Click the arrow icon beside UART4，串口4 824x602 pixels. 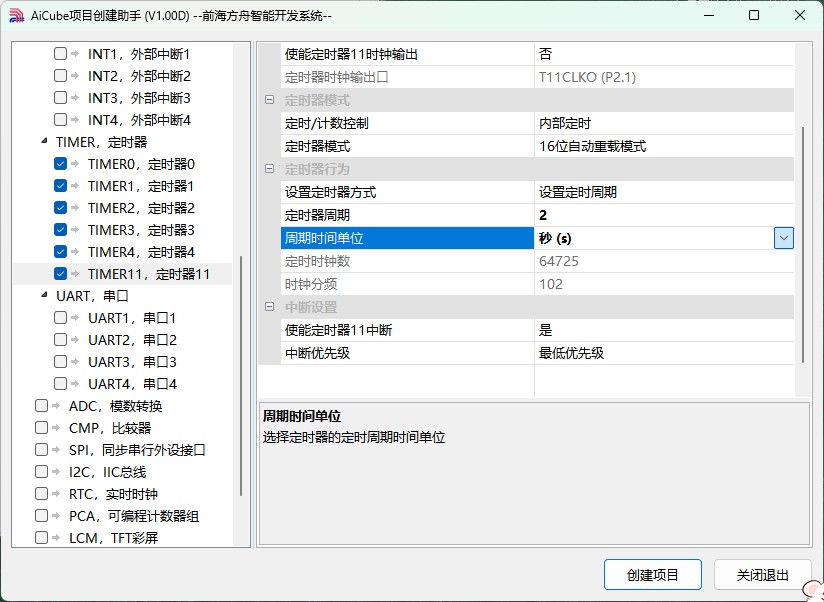[x=75, y=383]
